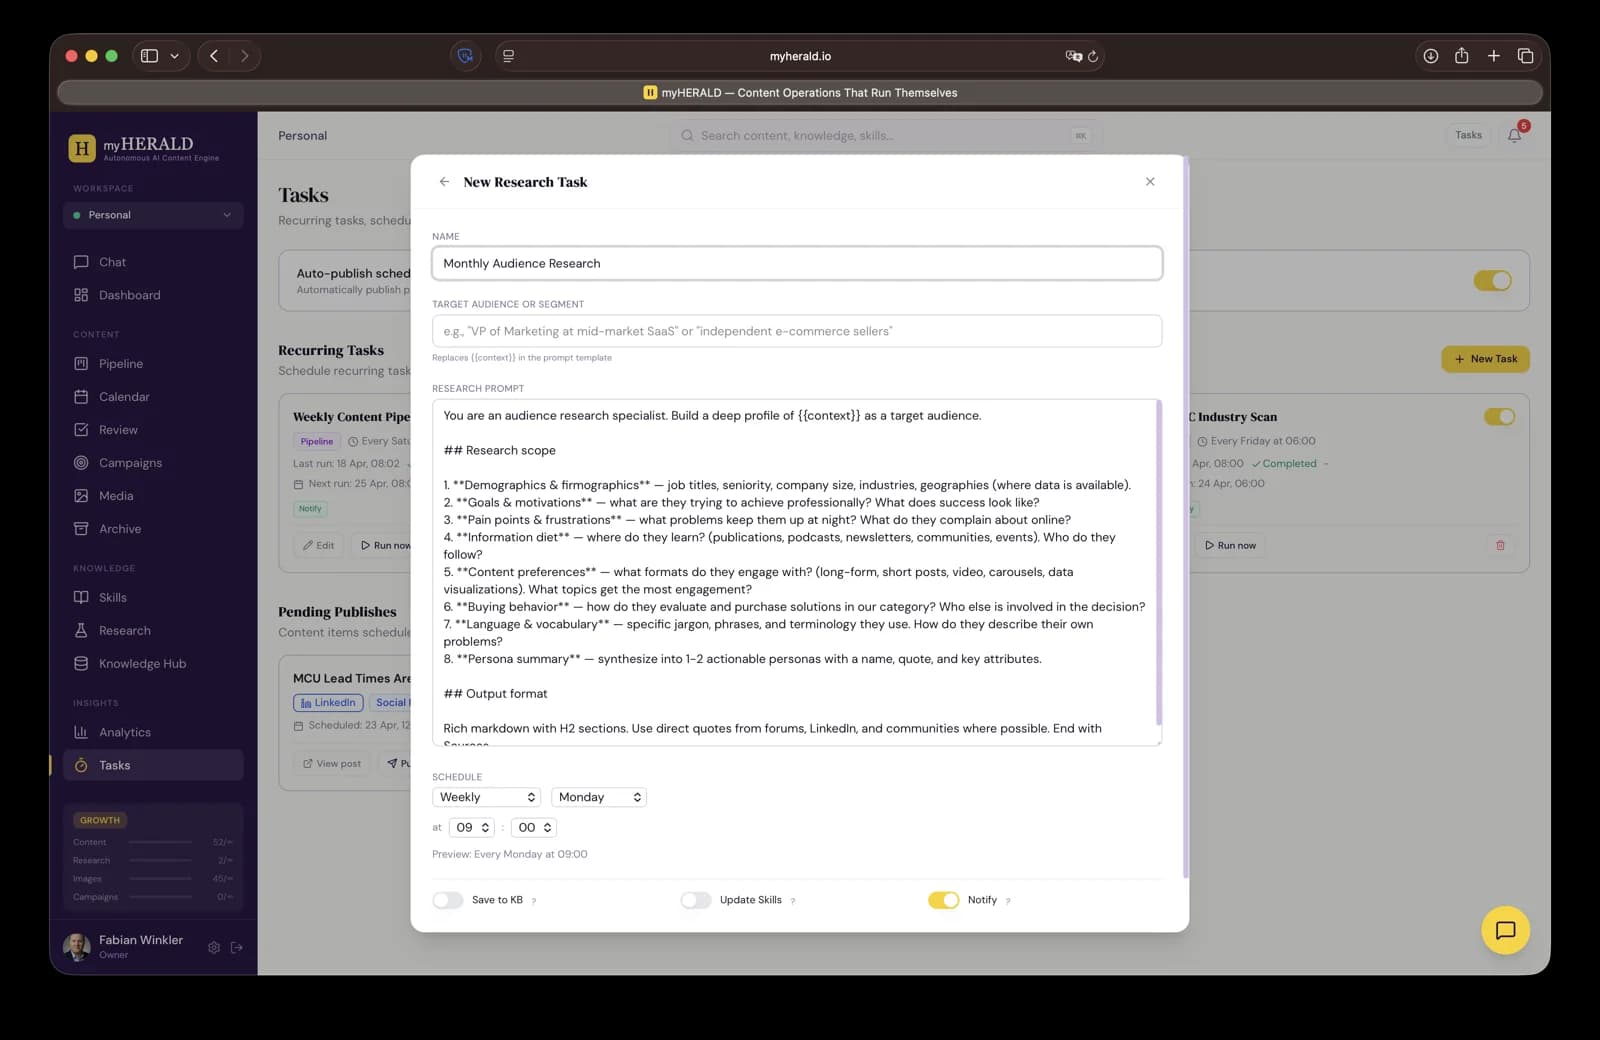Click the Safari share icon
Image resolution: width=1600 pixels, height=1040 pixels.
[1462, 56]
